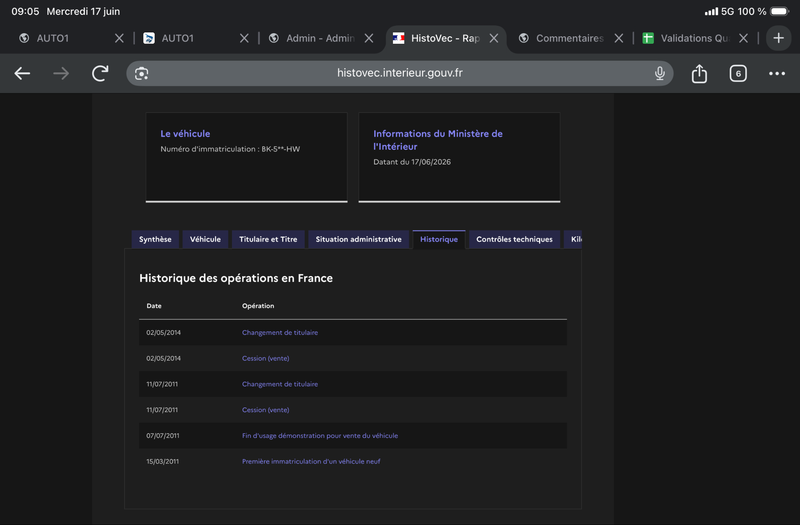This screenshot has width=800, height=525.
Task: Click the Date column header
Action: pyautogui.click(x=154, y=306)
